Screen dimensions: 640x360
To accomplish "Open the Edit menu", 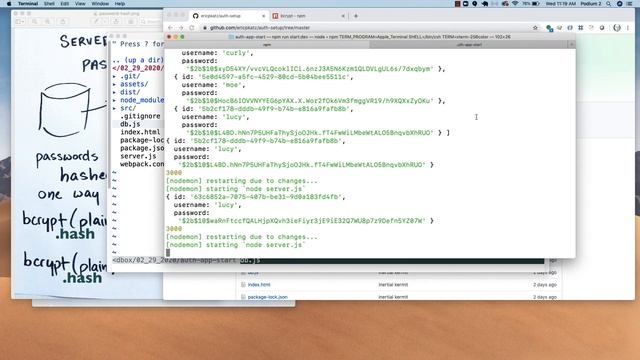I will (64, 4).
